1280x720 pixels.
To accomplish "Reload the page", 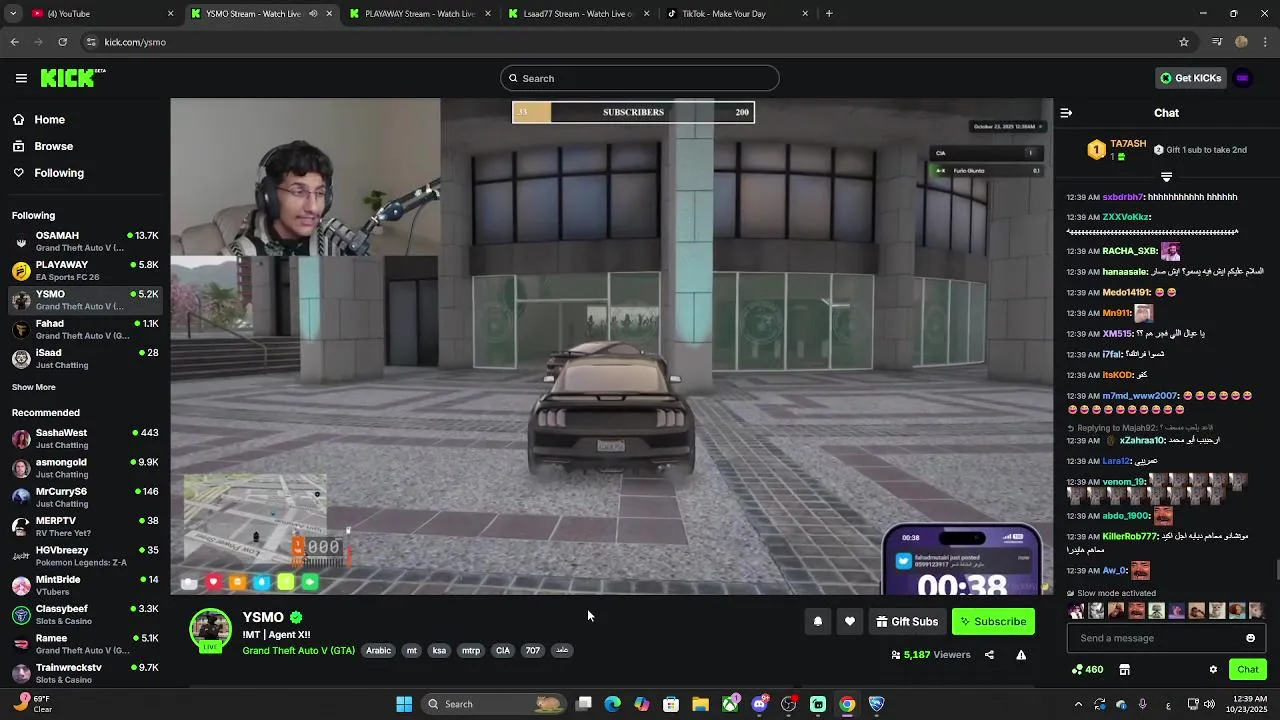I will [x=62, y=42].
